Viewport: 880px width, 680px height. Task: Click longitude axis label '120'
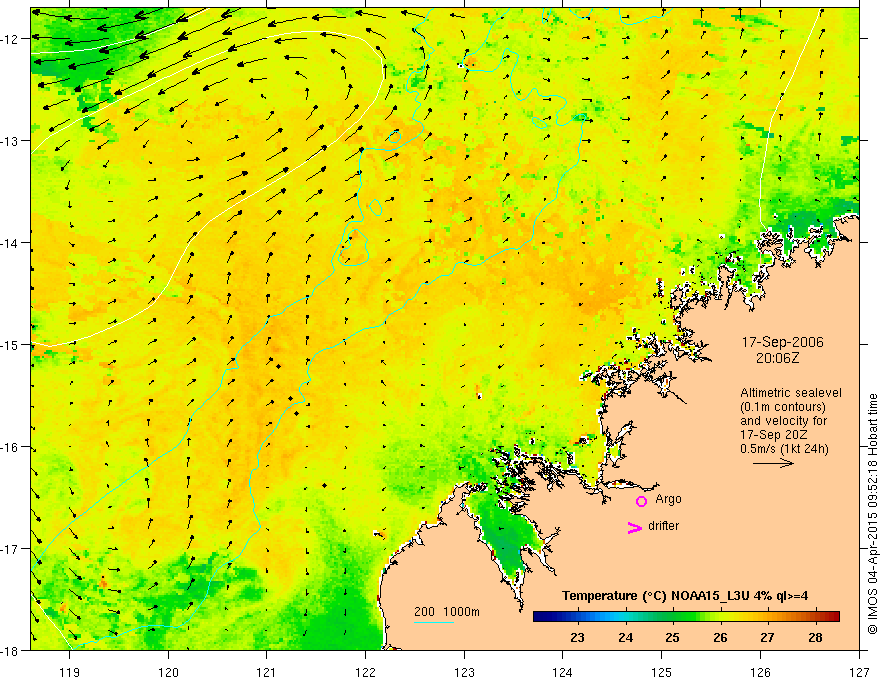[168, 672]
